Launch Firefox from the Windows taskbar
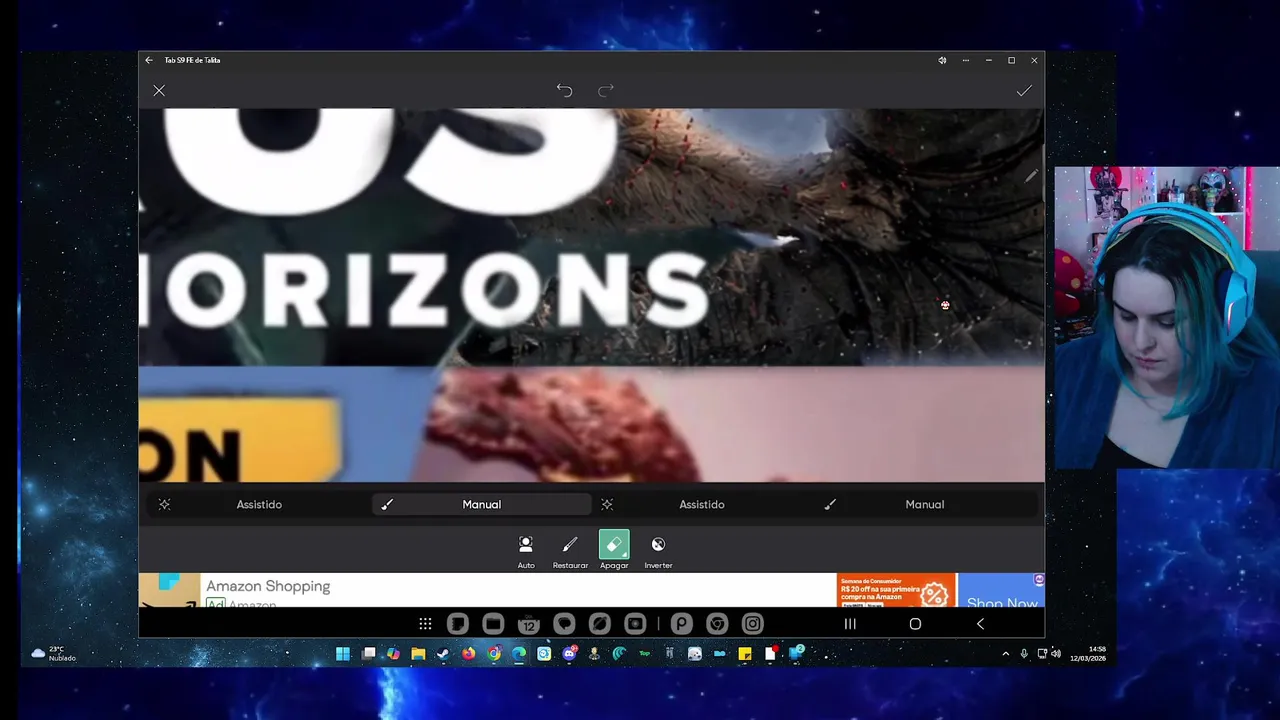The height and width of the screenshot is (720, 1280). [468, 654]
